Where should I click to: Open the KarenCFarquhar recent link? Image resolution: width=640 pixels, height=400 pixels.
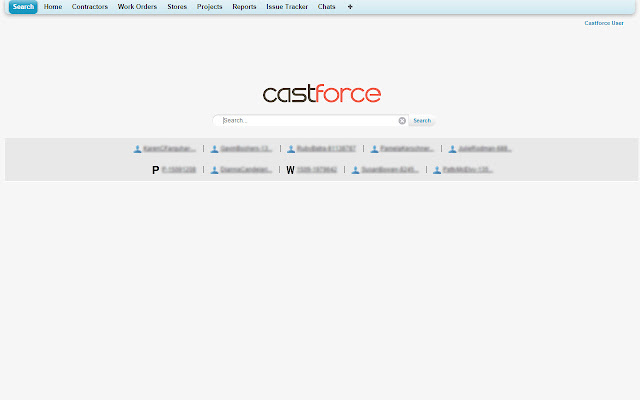tap(169, 149)
